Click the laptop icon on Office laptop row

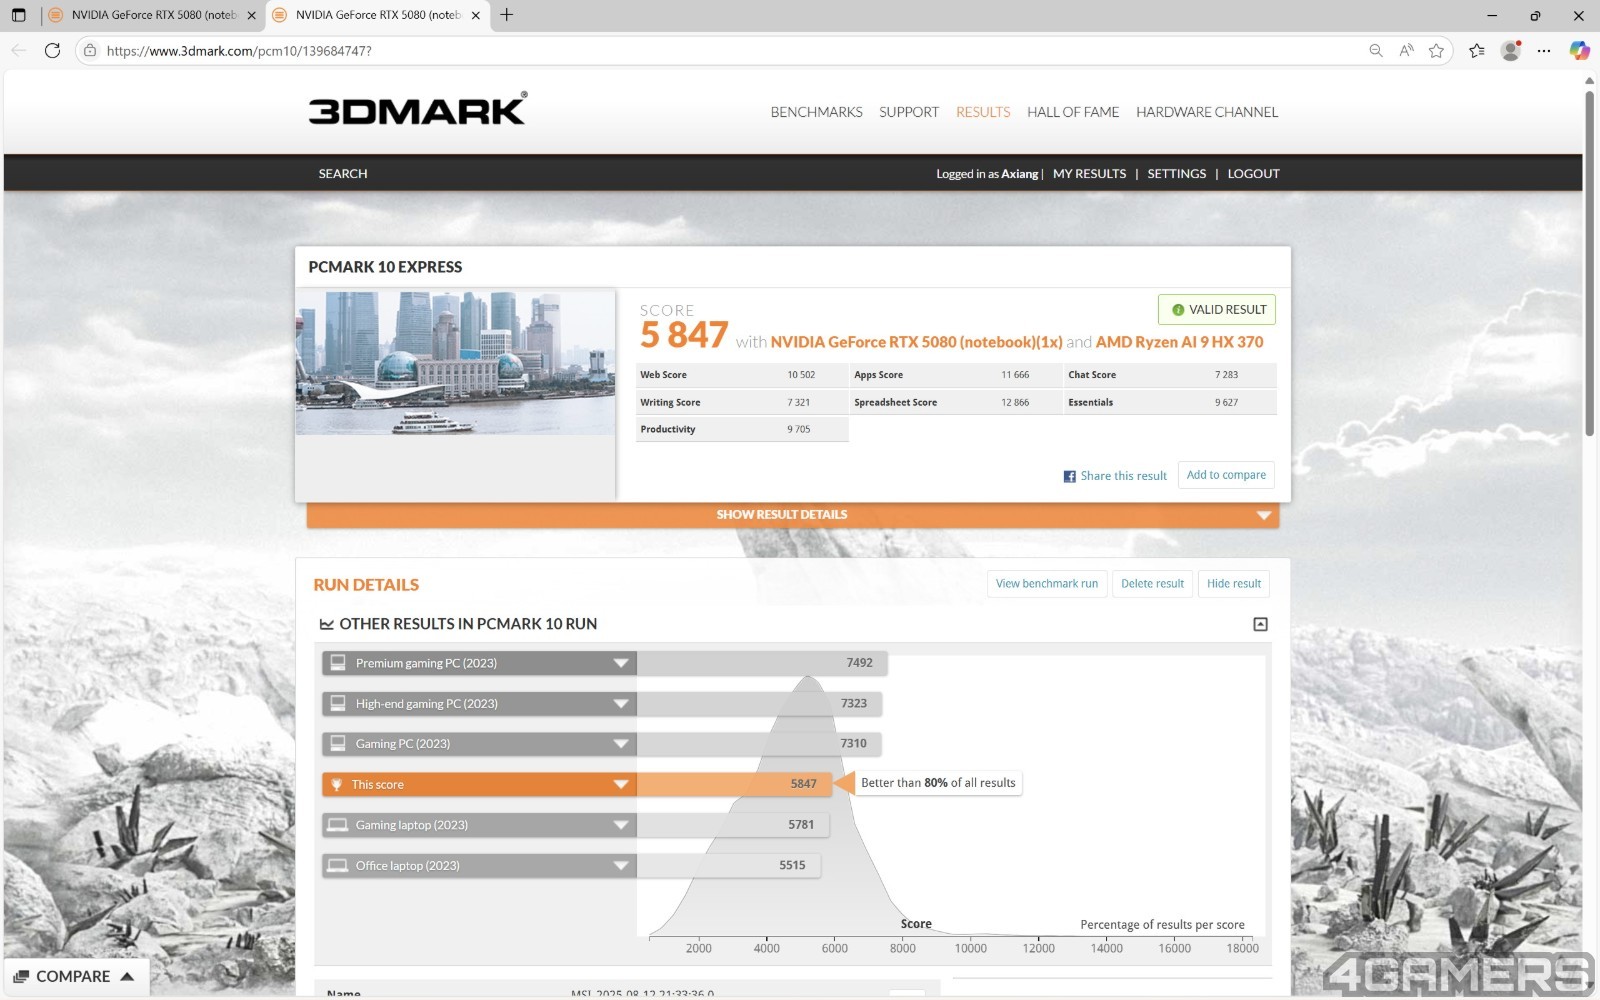(338, 866)
